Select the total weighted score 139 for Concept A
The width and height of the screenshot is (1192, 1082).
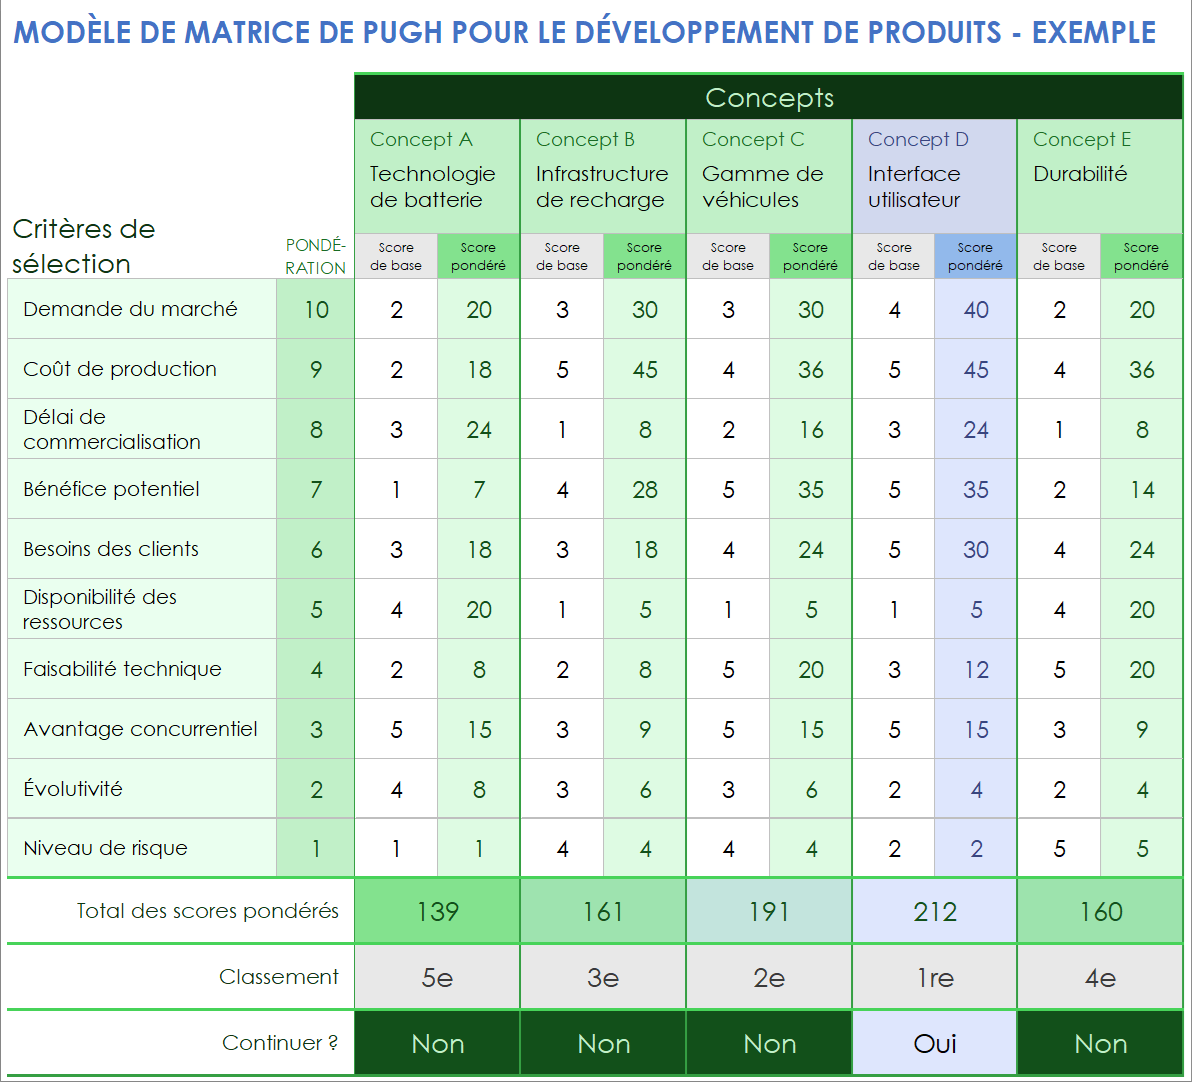437,910
